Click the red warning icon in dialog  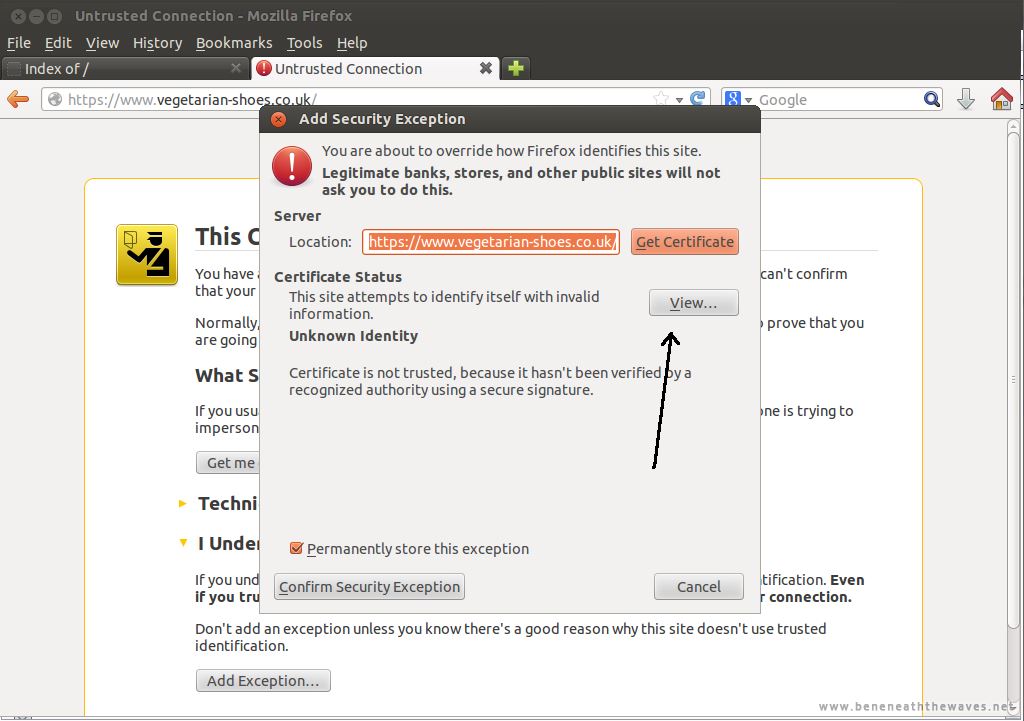tap(292, 166)
